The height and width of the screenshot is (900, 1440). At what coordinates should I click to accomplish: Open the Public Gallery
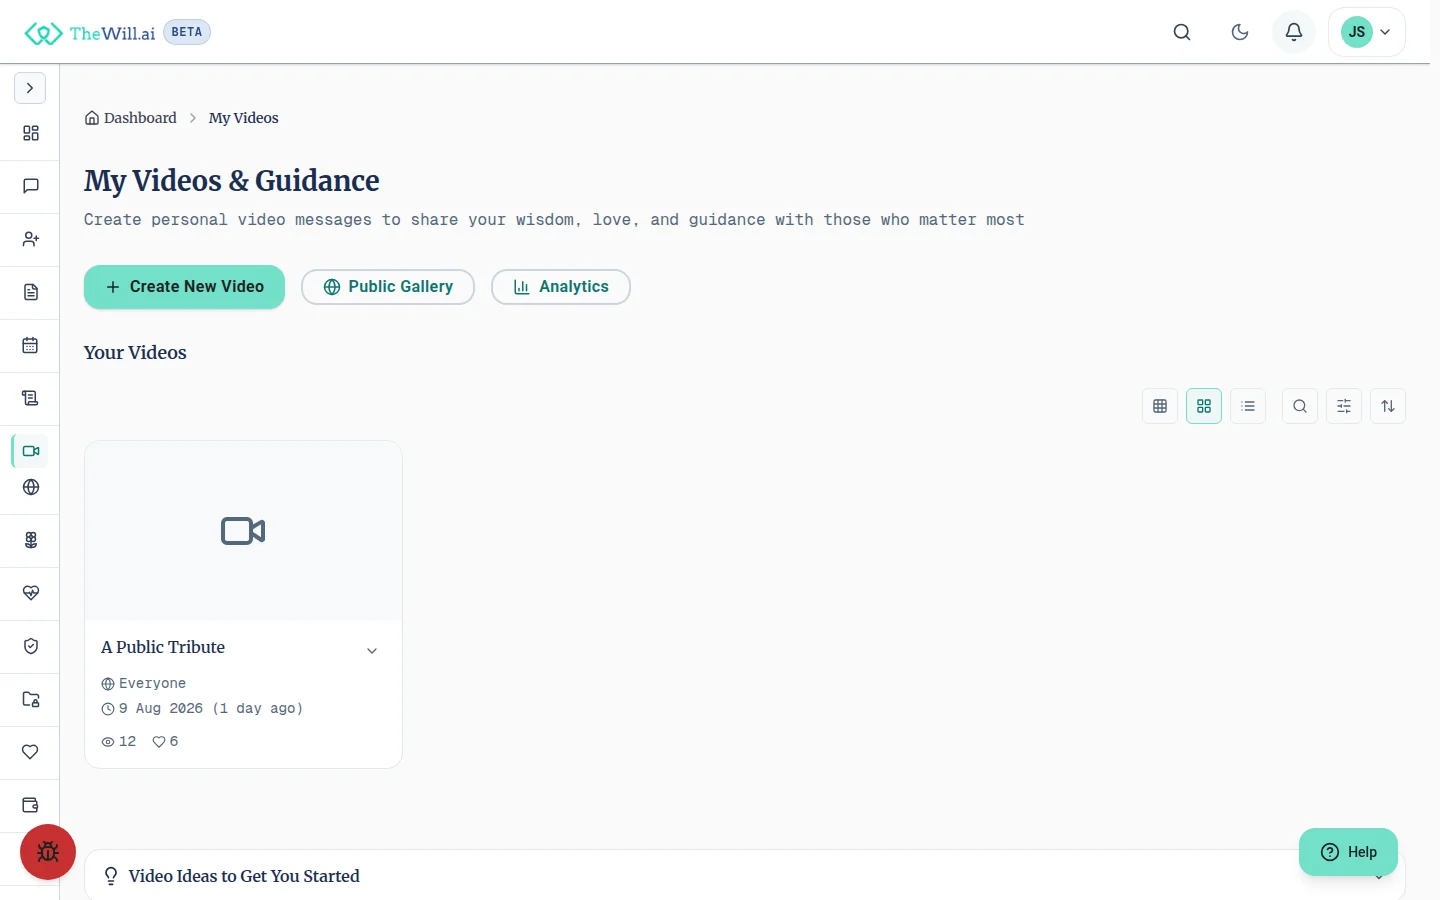(388, 287)
